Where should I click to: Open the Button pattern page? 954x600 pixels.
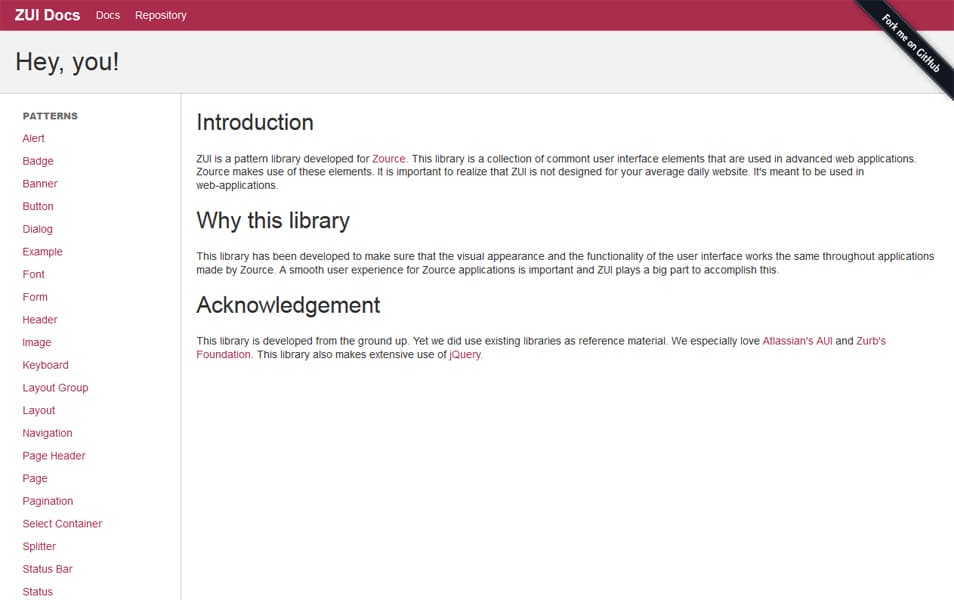point(38,206)
